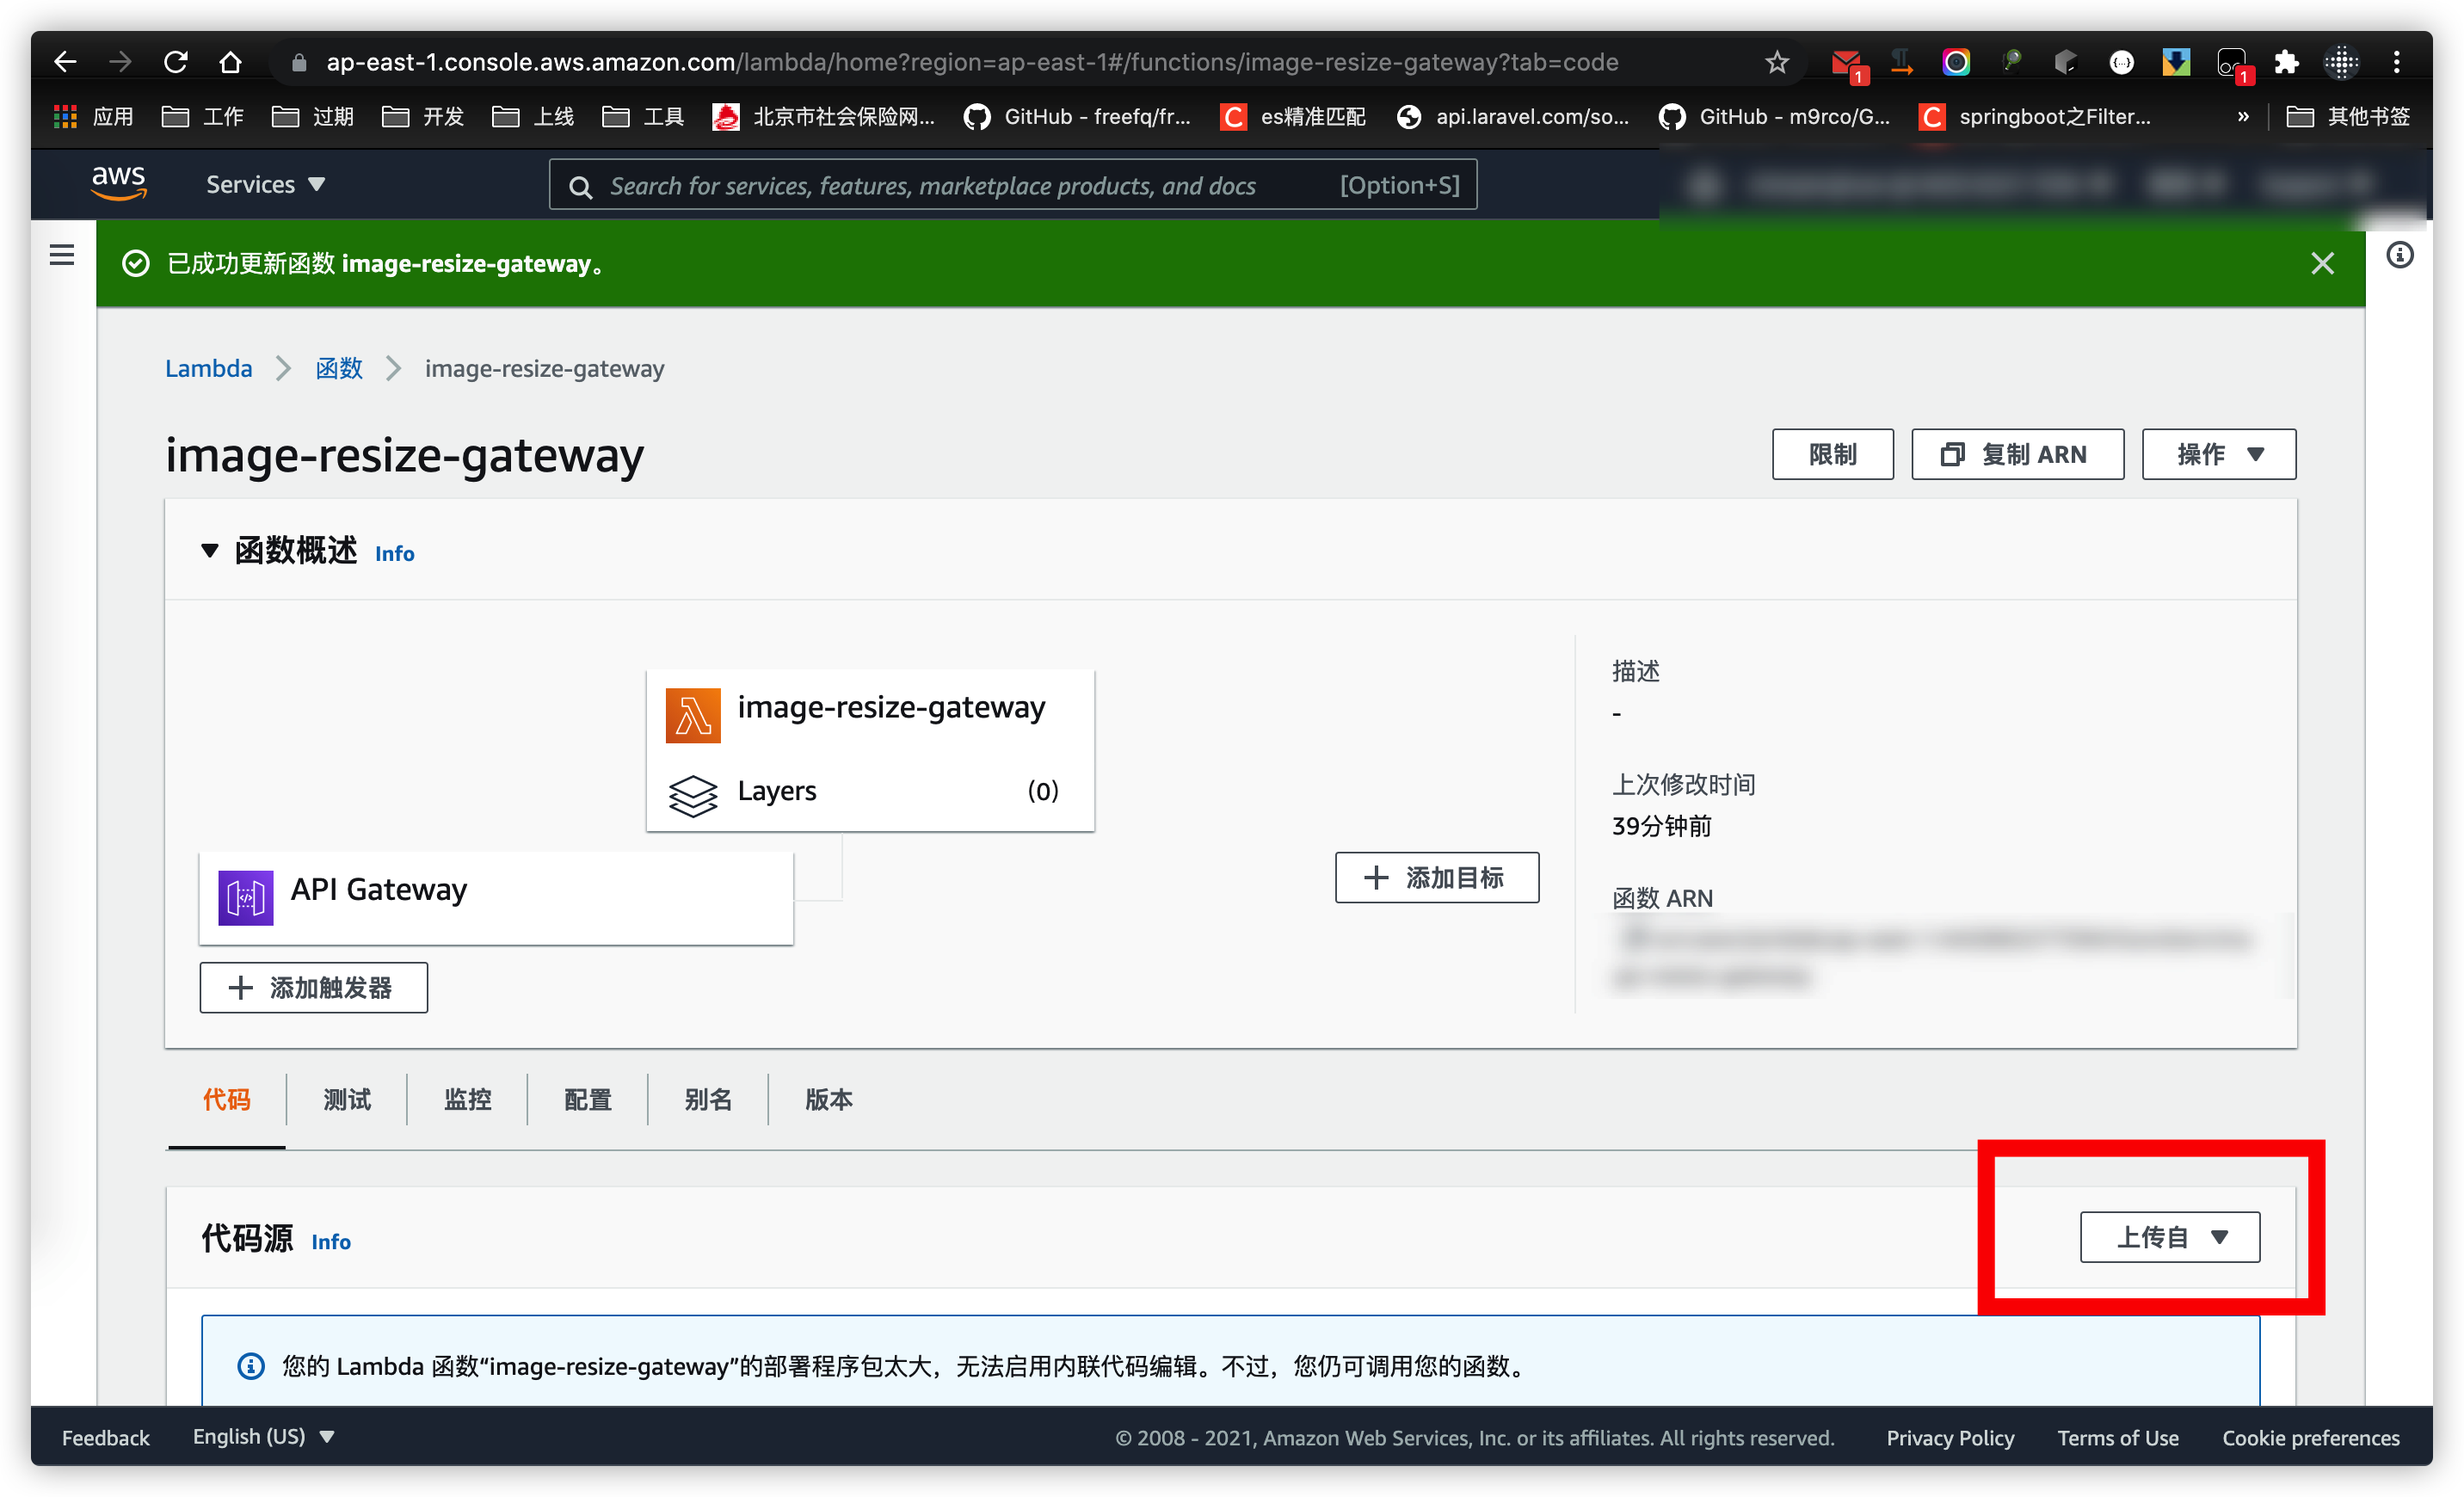Open es精准匹配 bookmark

coord(1292,117)
